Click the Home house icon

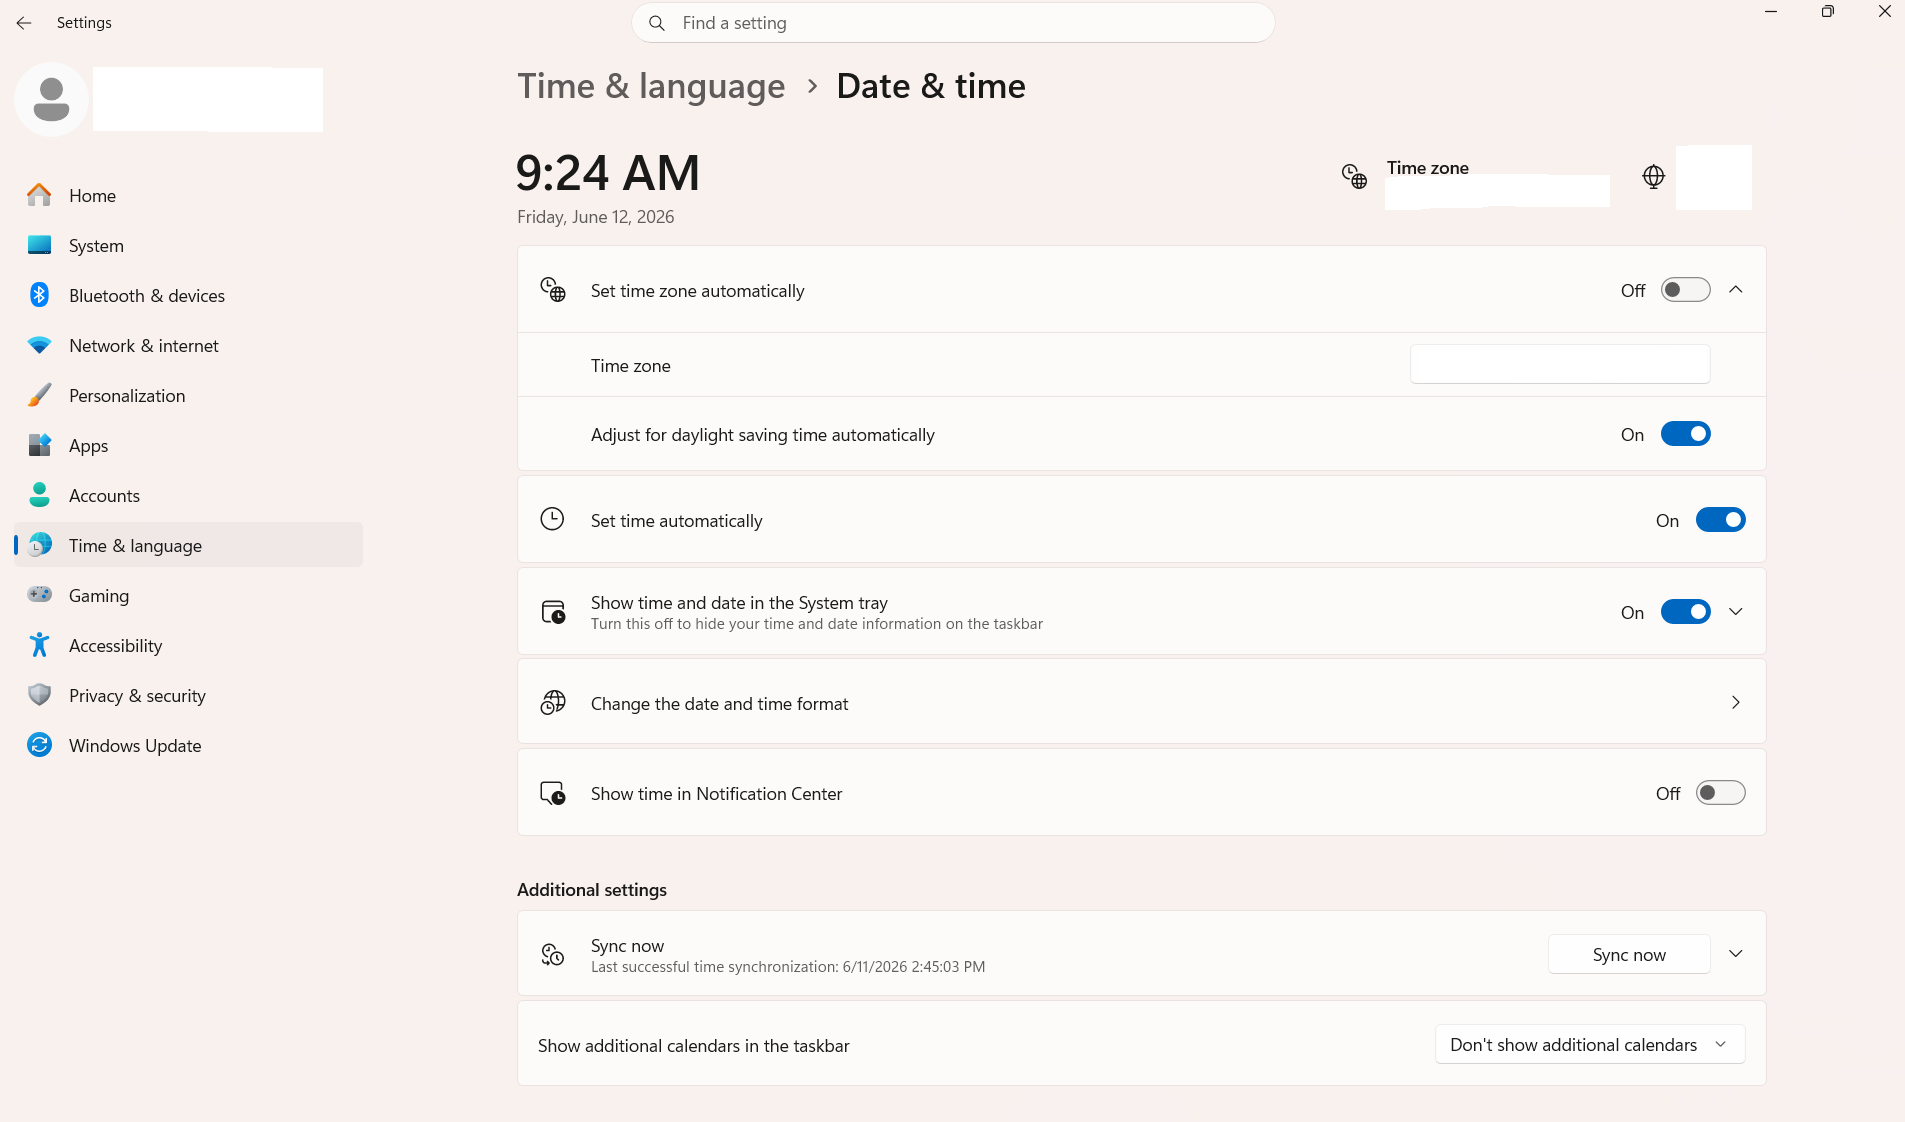(x=39, y=195)
